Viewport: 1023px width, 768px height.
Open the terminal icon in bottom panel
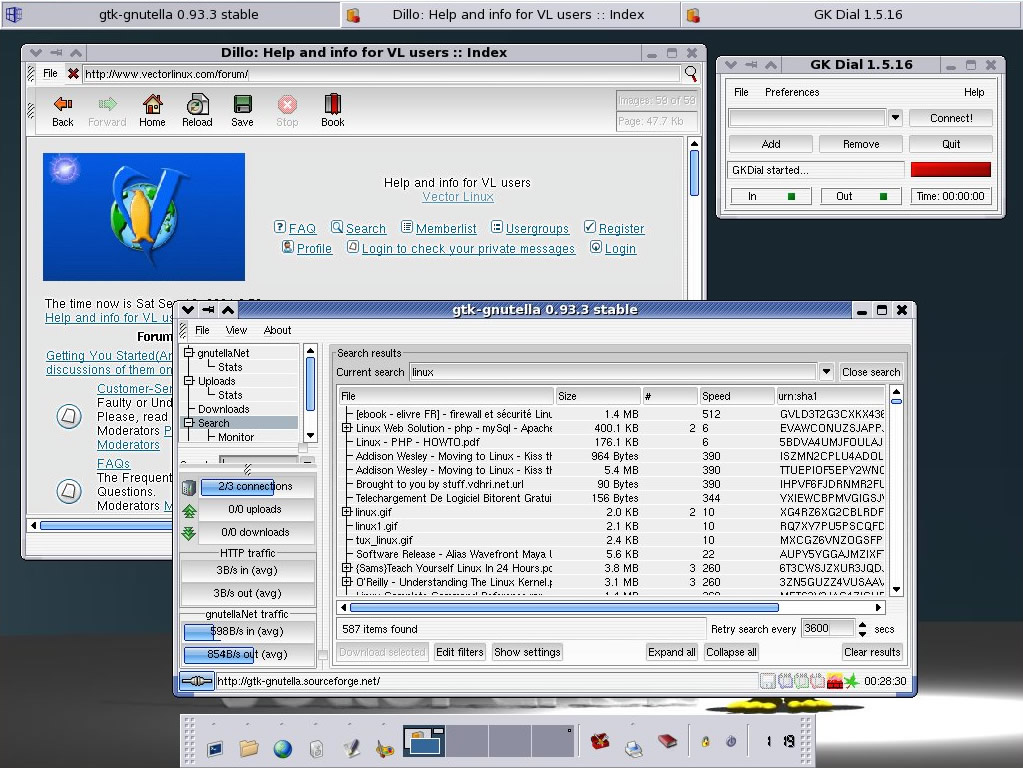(215, 747)
